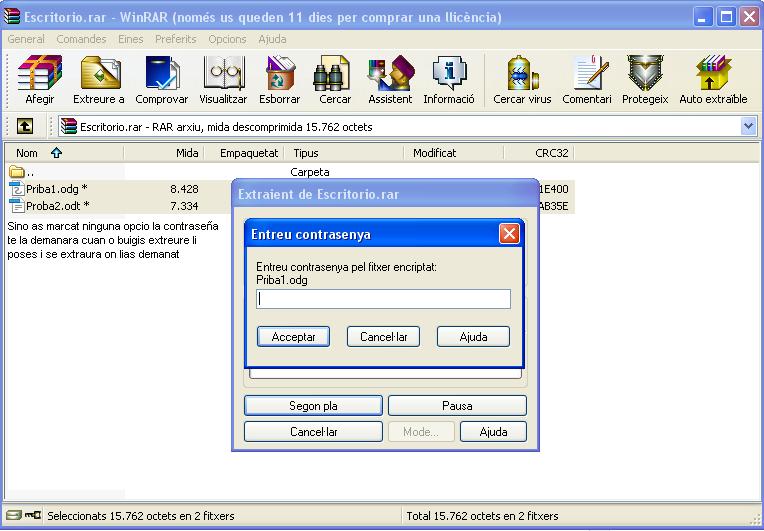Click the Escritorio.rar archive path text
This screenshot has height=531, width=764.
(x=226, y=127)
